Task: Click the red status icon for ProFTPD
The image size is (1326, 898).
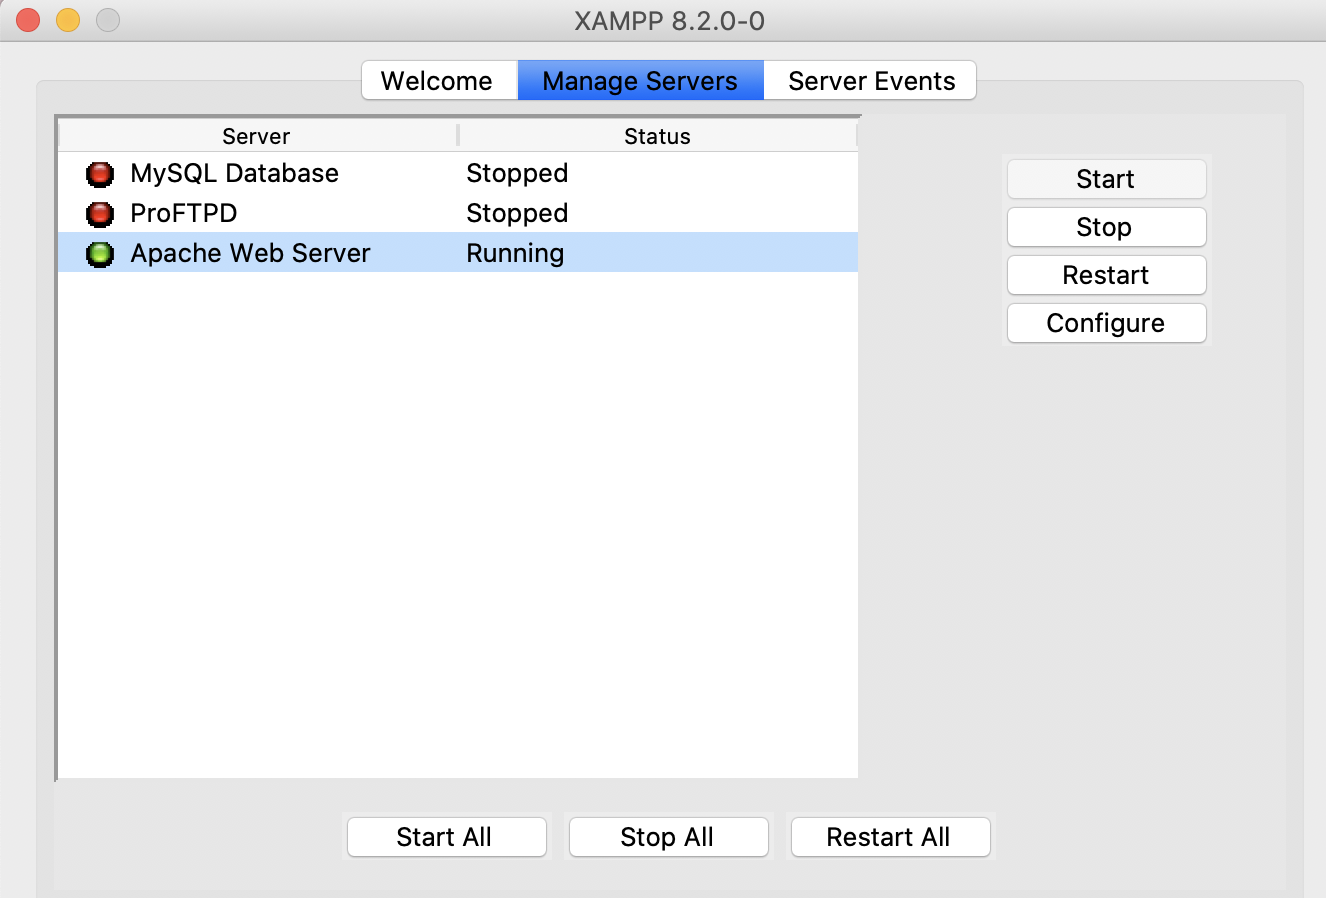Action: tap(100, 214)
